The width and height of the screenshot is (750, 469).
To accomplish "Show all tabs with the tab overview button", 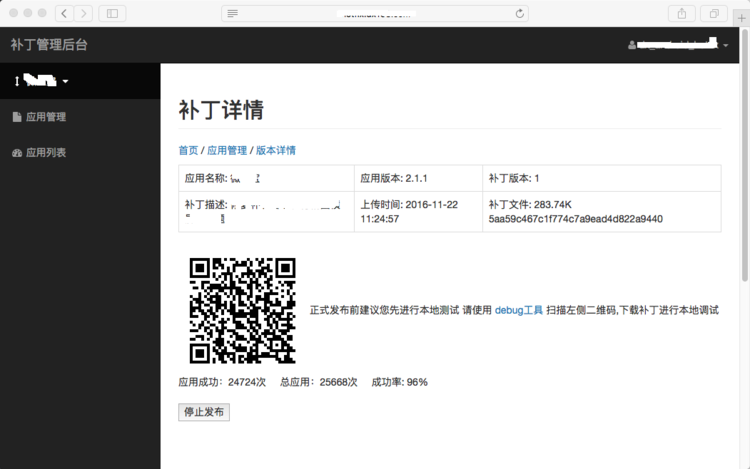I will coord(714,13).
